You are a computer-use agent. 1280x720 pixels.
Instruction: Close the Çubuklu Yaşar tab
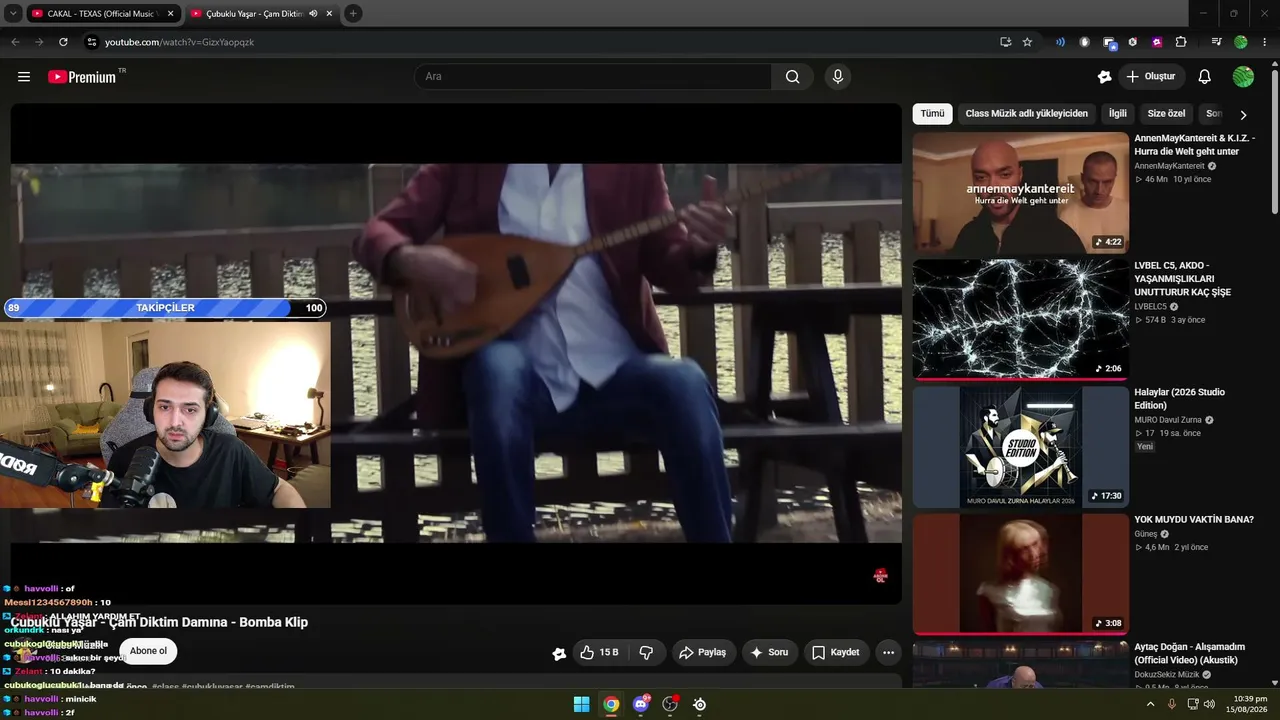pyautogui.click(x=329, y=14)
